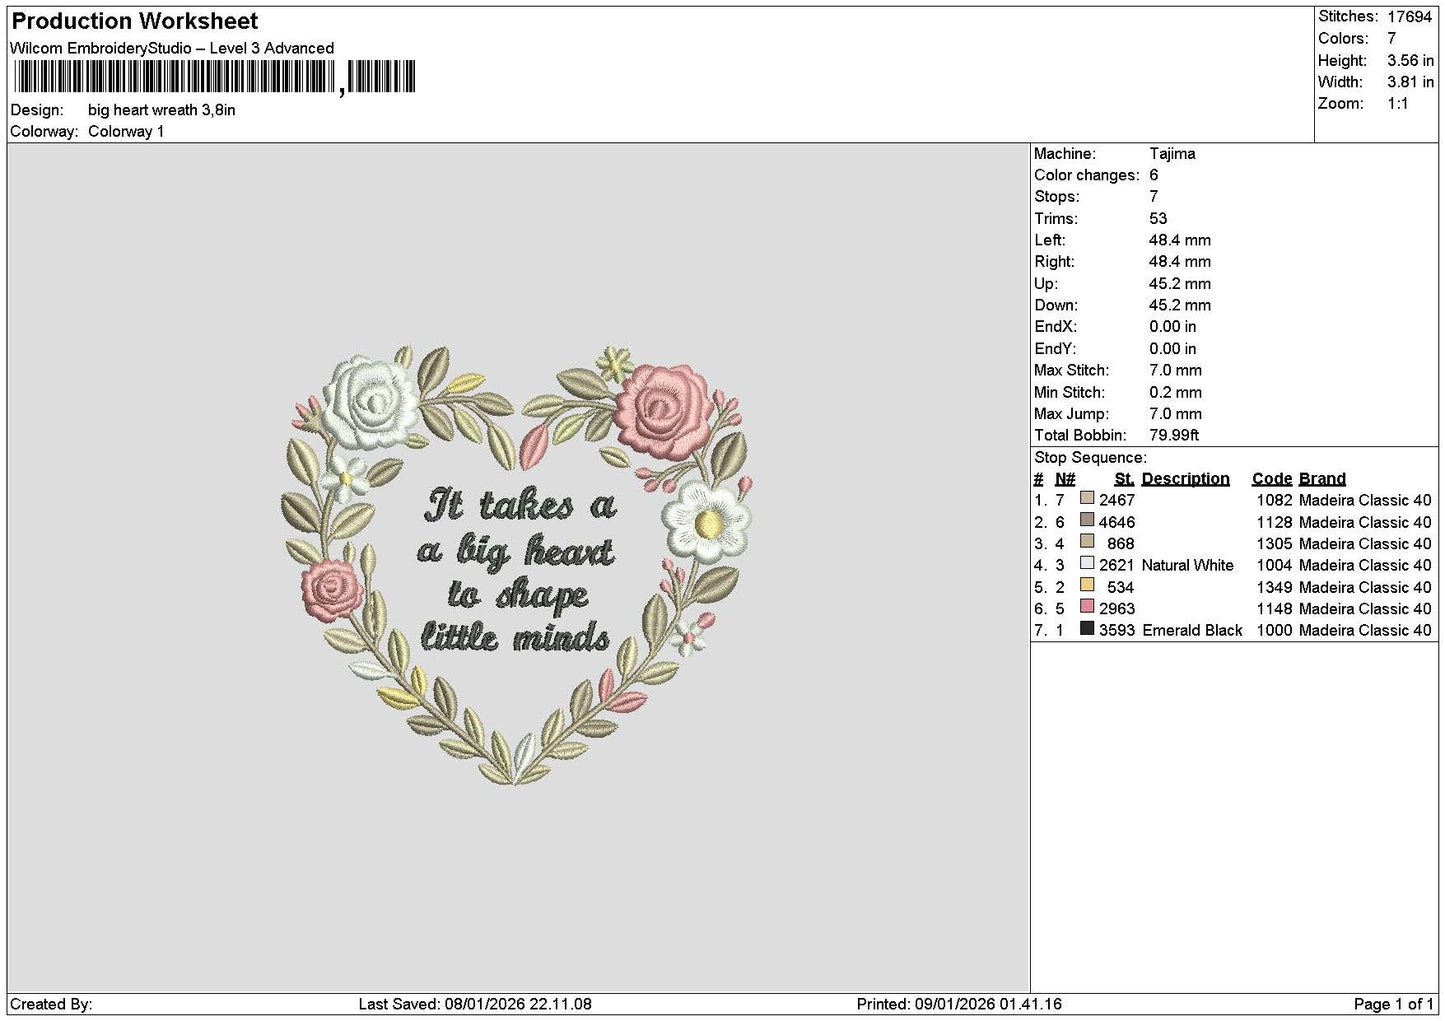
Task: Click the Zoom value 1:1
Action: coord(1398,104)
